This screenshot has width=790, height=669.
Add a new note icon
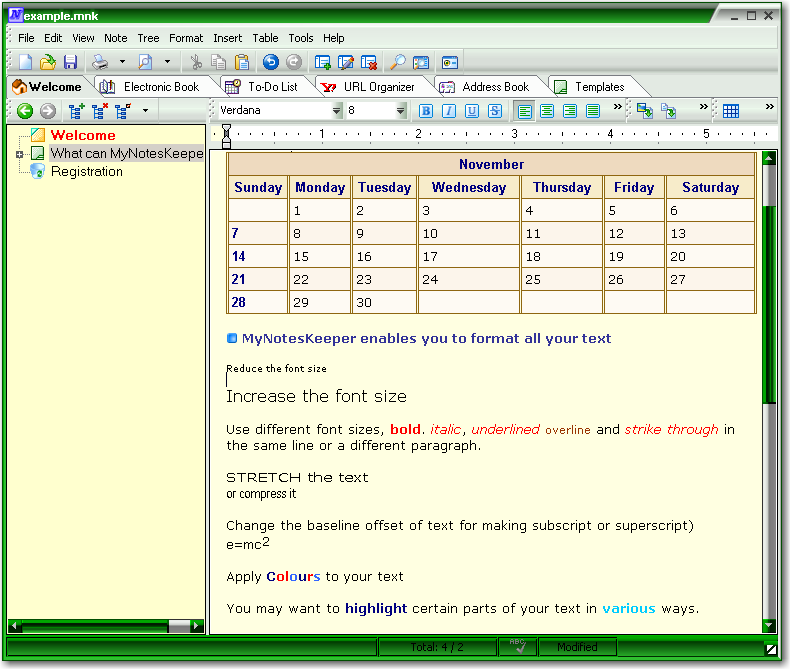click(322, 62)
